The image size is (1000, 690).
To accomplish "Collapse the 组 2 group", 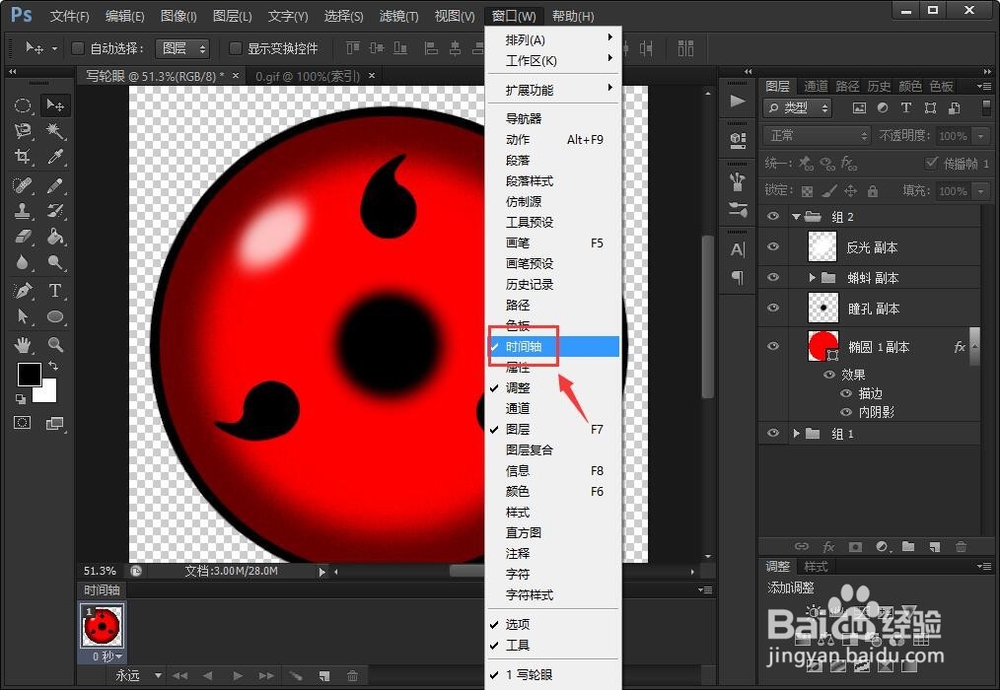I will click(x=796, y=217).
